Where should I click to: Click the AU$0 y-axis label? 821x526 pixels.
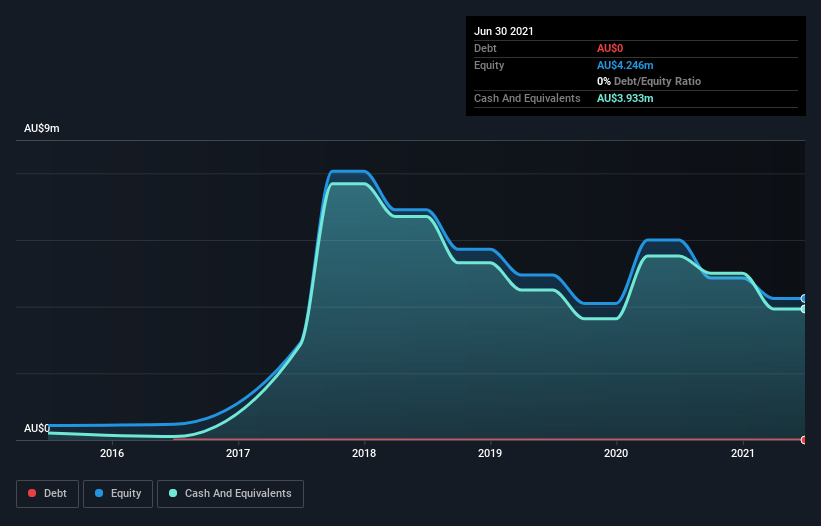(x=37, y=428)
